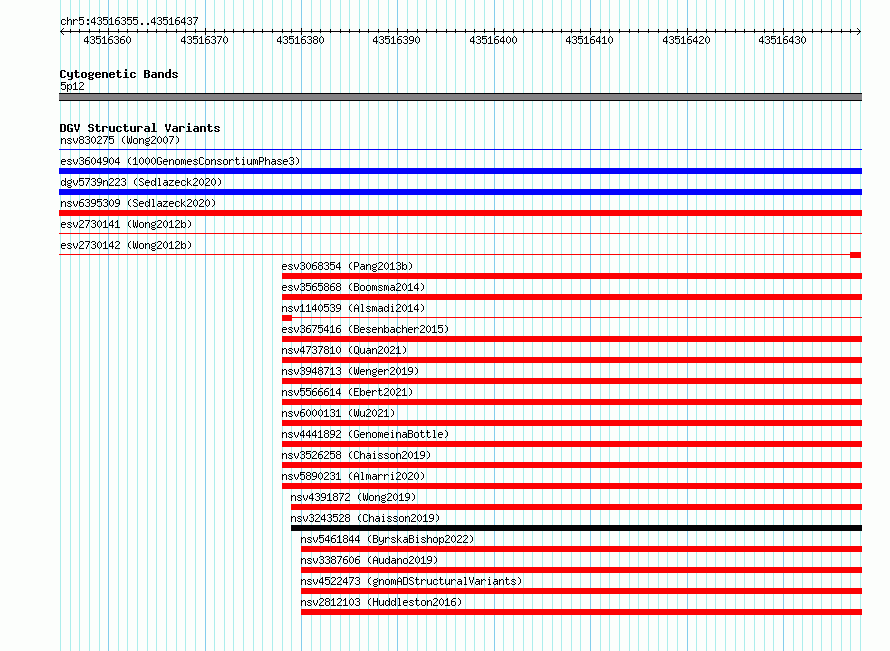The image size is (890, 651).
Task: Click the red bar under nsv4391872
Action: coord(576,507)
